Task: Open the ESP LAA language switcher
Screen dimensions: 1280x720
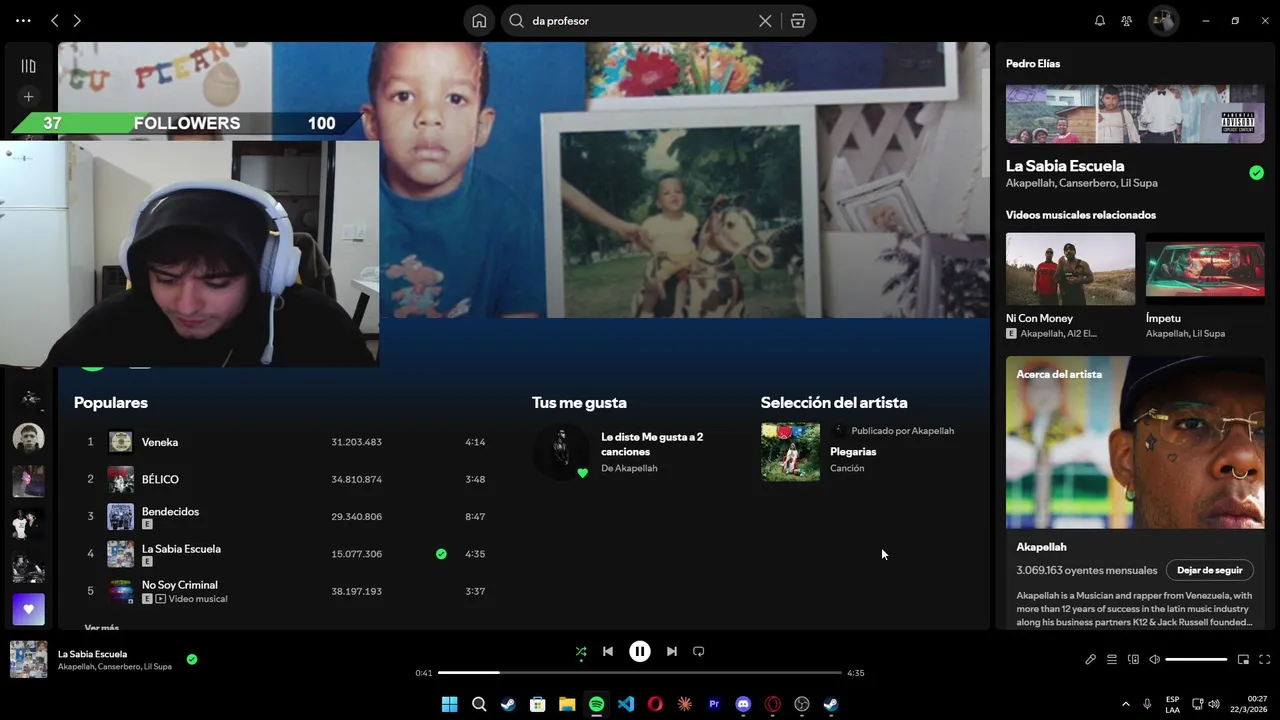Action: pyautogui.click(x=1172, y=704)
